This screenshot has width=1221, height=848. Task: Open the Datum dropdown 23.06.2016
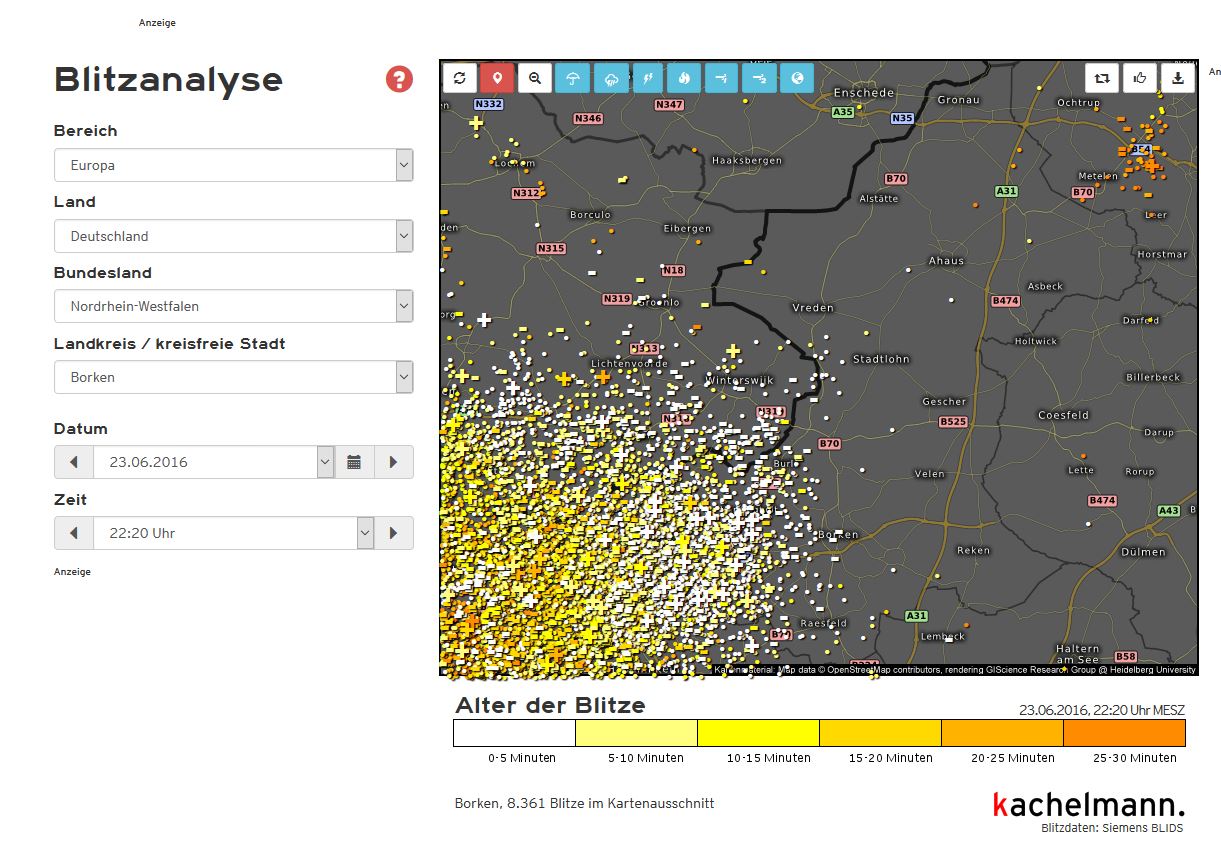tap(214, 462)
